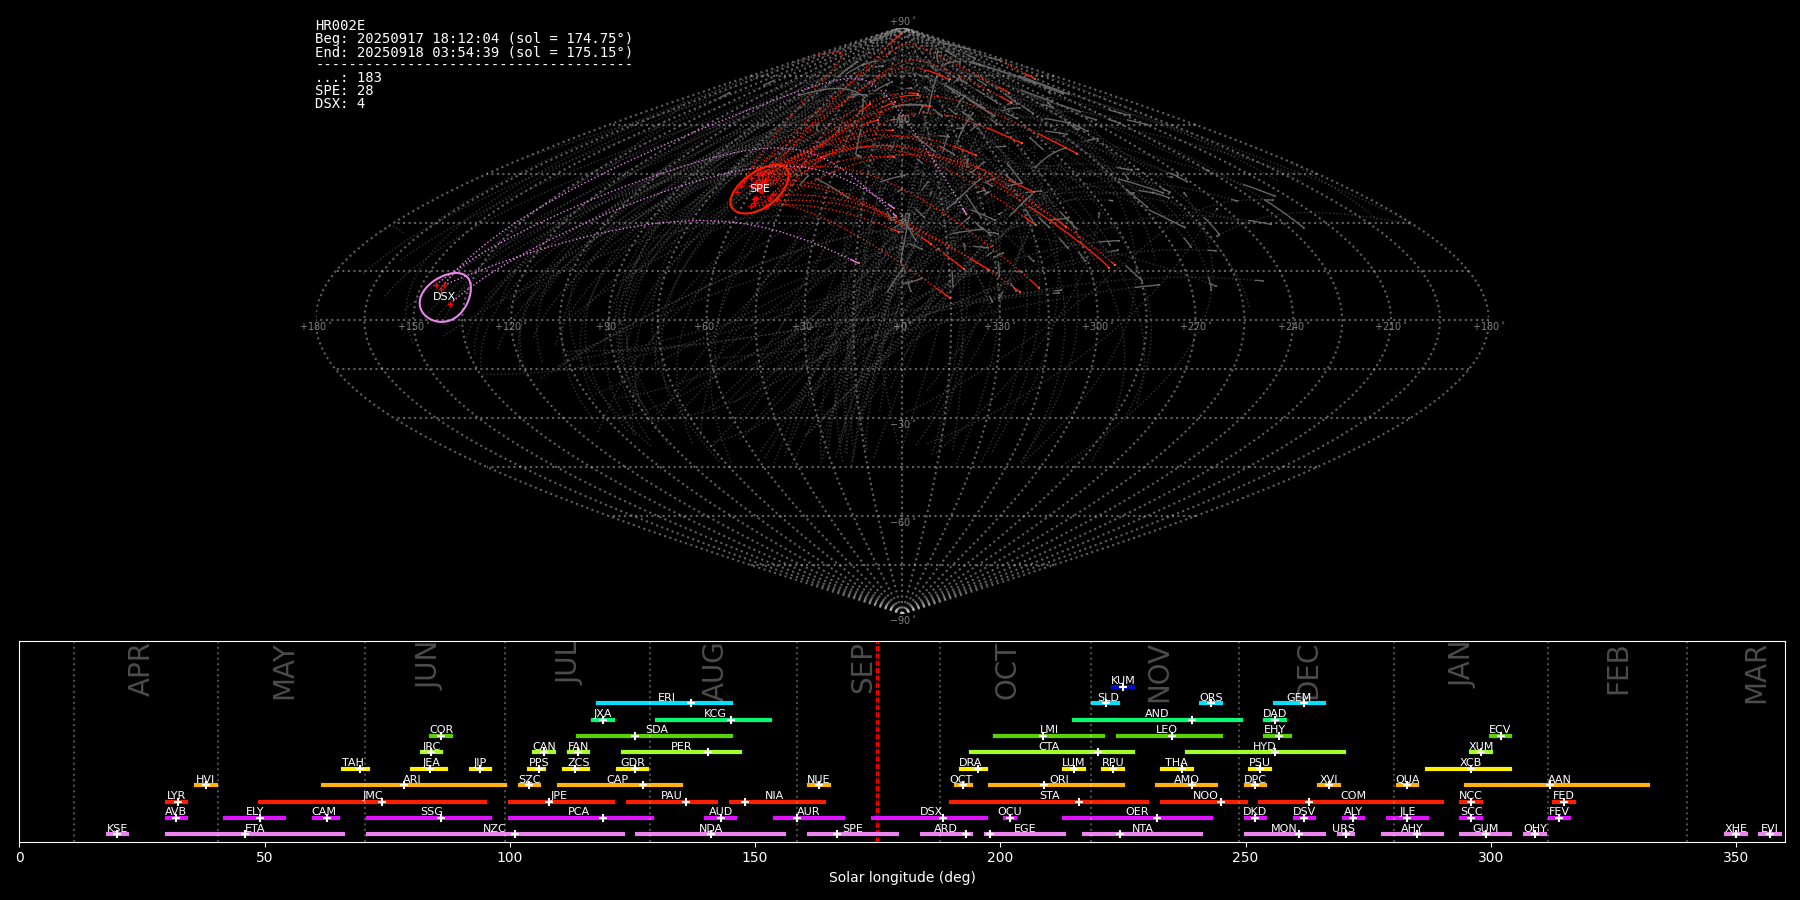Screen dimensions: 1800x900
Task: Select the AUR shower label
Action: click(x=808, y=812)
